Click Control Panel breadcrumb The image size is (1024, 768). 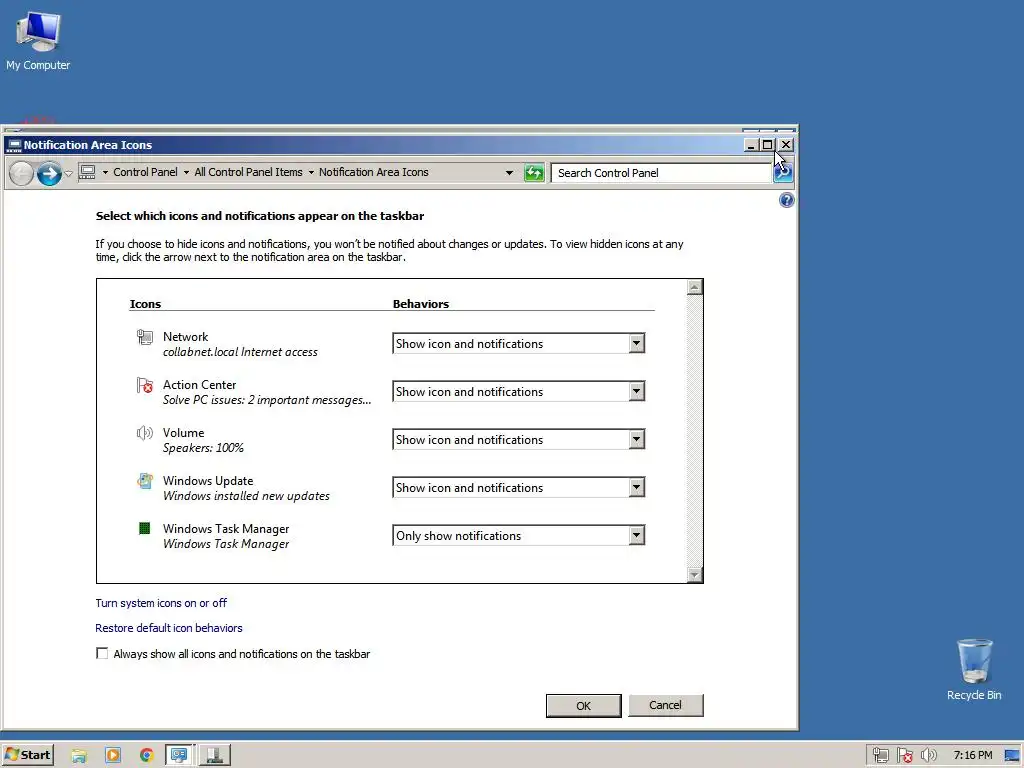[145, 172]
